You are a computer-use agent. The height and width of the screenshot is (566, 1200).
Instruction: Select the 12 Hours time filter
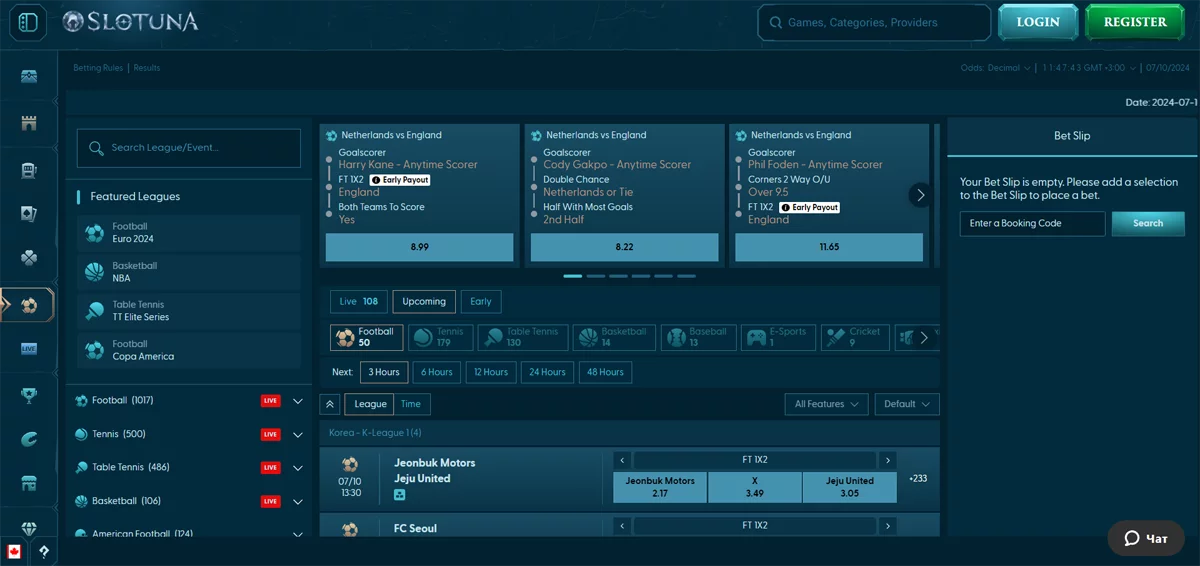pyautogui.click(x=490, y=372)
